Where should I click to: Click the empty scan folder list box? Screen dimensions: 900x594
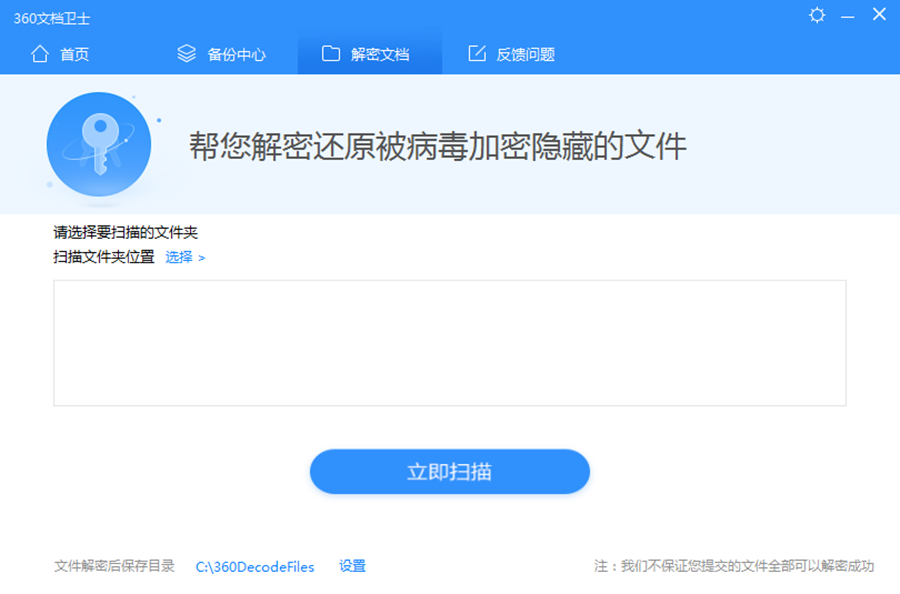point(449,343)
